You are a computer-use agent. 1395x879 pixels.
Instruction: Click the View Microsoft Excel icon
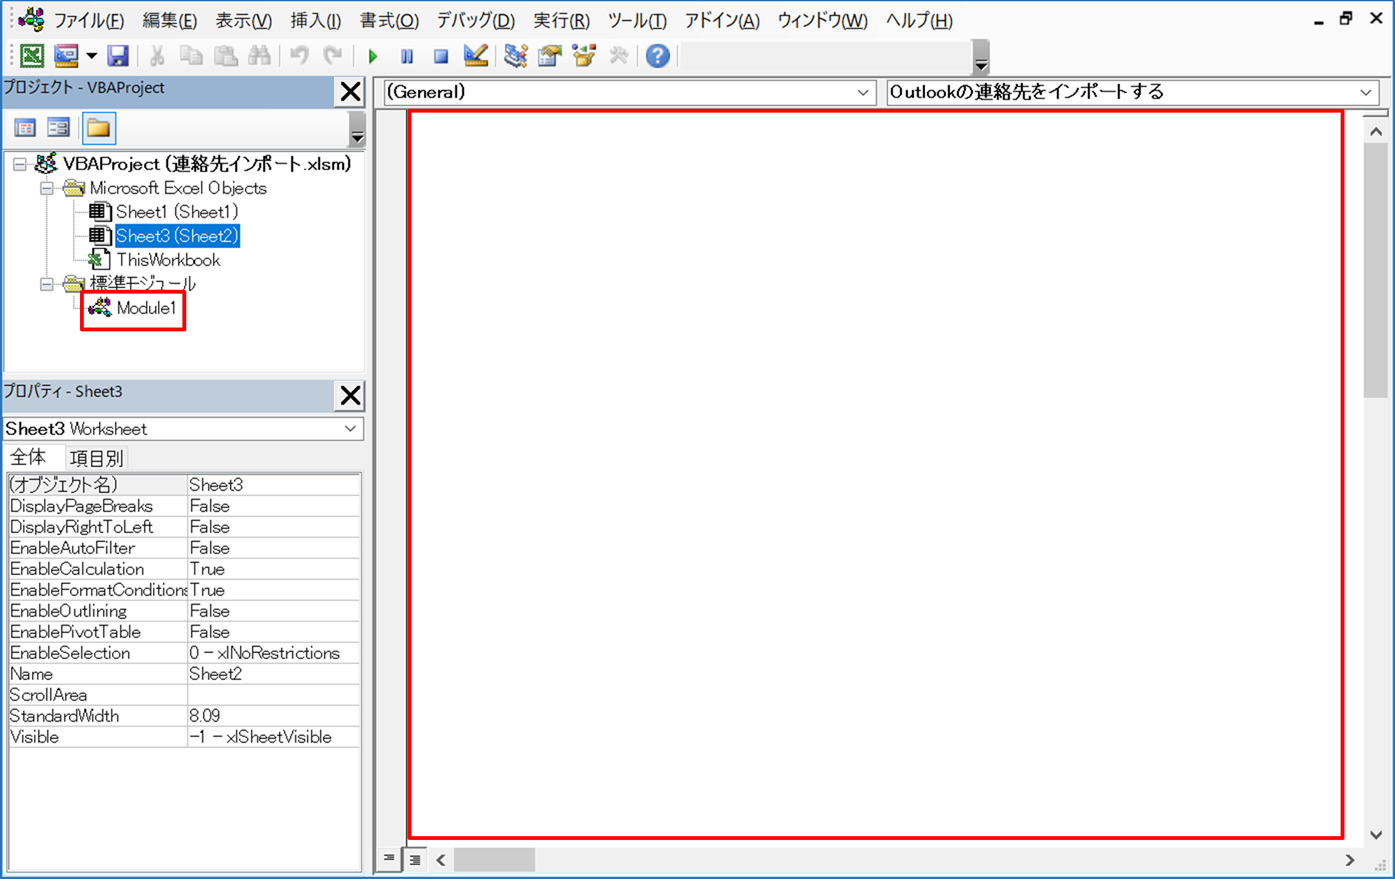32,56
